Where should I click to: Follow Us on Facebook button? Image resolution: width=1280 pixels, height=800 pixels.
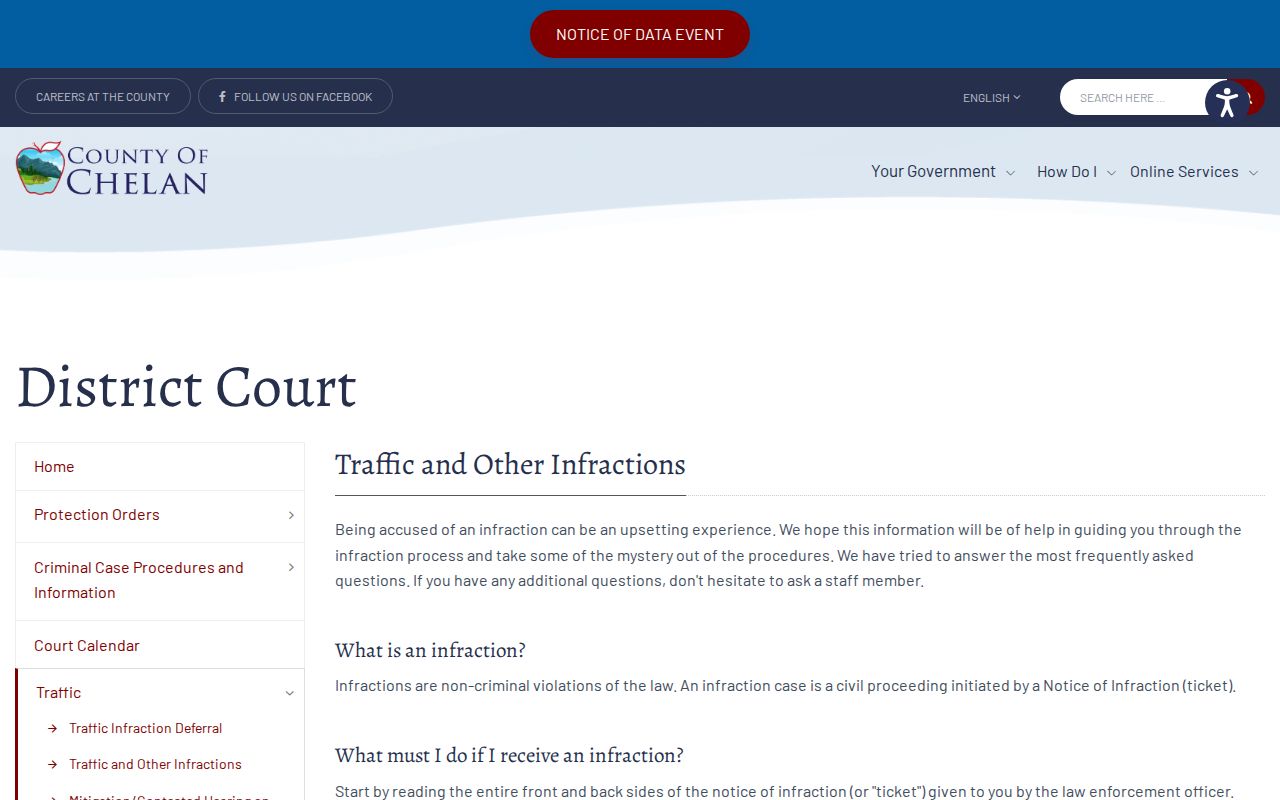click(x=295, y=97)
